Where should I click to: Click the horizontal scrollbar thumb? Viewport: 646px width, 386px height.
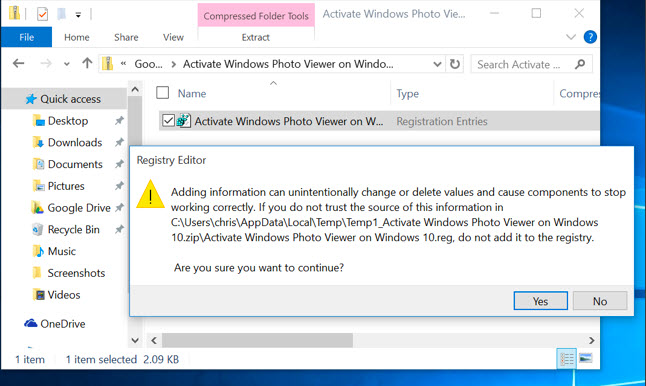point(257,340)
